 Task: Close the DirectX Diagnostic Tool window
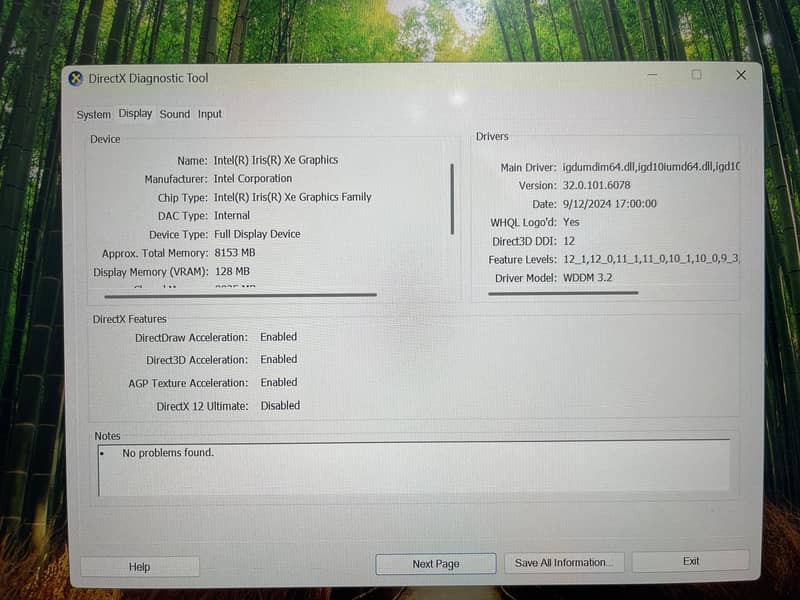(x=741, y=76)
